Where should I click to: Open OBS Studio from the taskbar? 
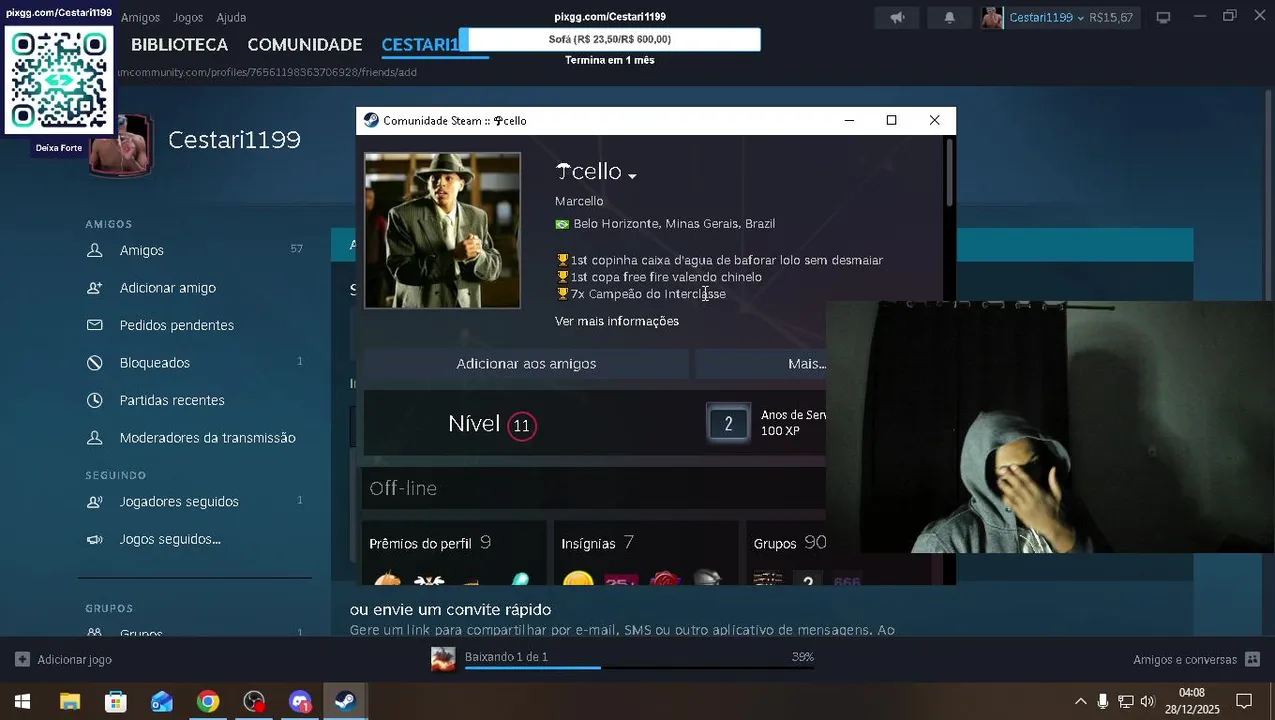(254, 702)
